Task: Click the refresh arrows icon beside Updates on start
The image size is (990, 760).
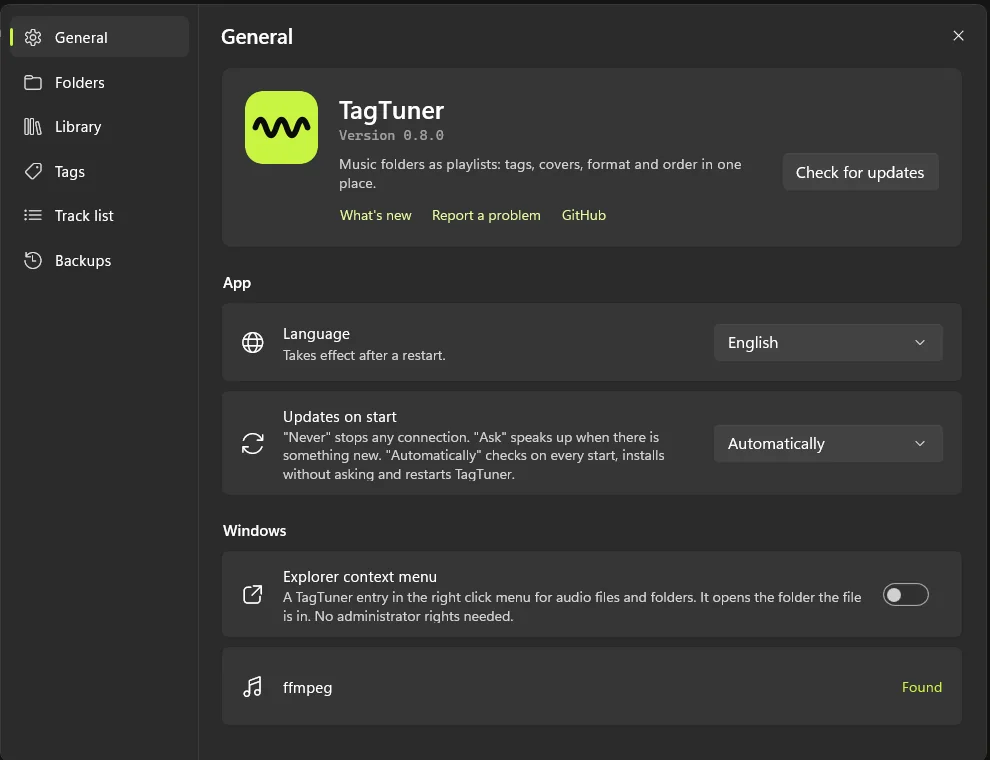Action: [253, 443]
